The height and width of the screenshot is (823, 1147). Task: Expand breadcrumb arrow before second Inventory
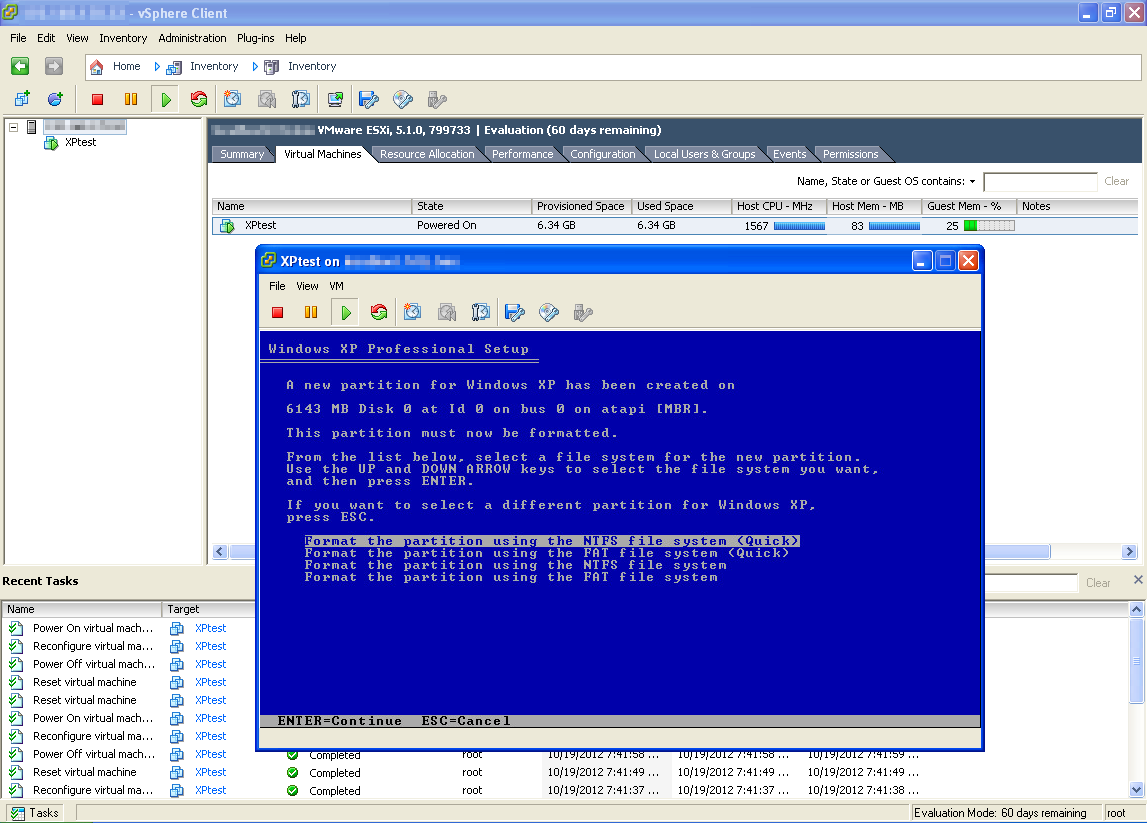pos(255,67)
